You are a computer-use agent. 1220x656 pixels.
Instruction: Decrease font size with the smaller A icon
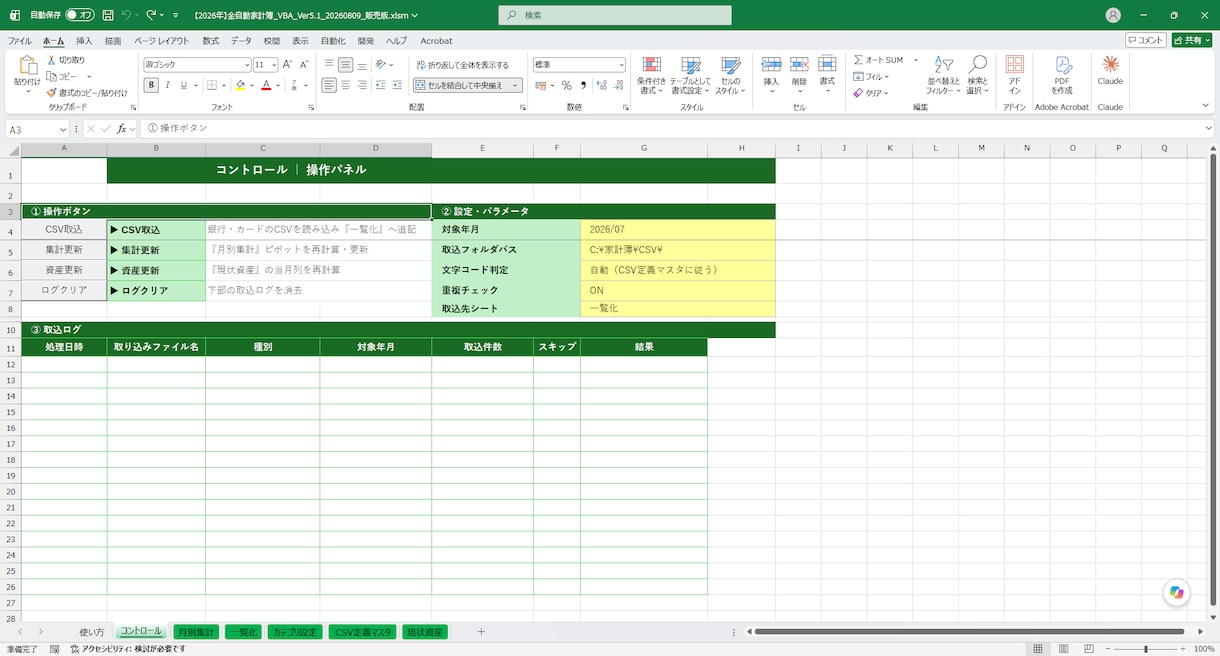(x=303, y=64)
